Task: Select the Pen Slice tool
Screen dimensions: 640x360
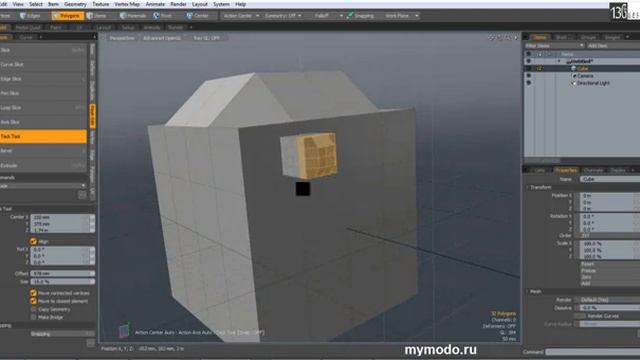Action: pyautogui.click(x=43, y=93)
